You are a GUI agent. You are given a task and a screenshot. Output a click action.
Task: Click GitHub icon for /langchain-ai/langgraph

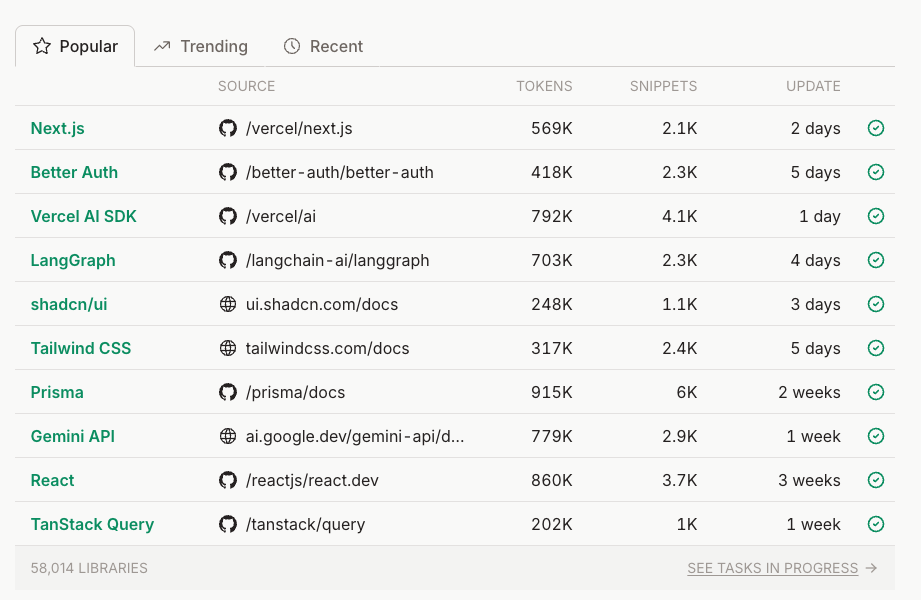228,260
